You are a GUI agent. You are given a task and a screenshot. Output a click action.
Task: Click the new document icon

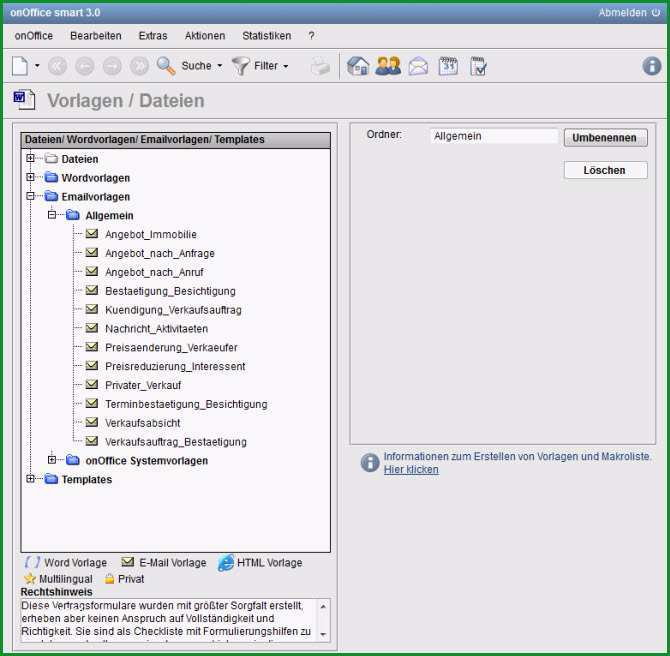tap(20, 66)
